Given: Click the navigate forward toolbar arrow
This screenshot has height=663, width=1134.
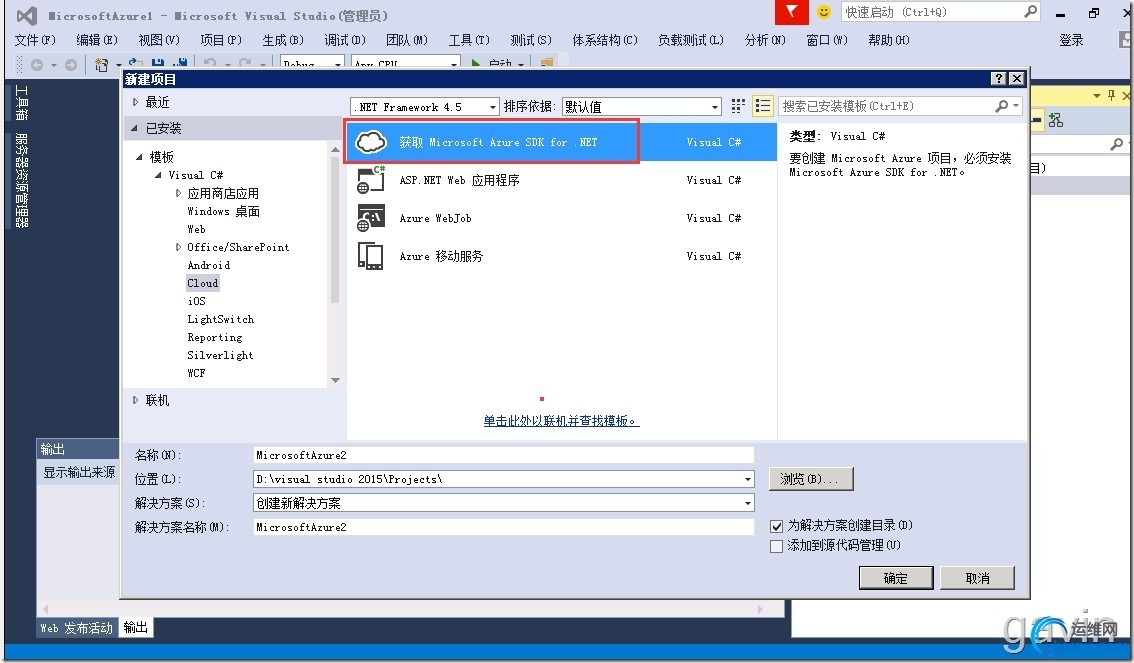Looking at the screenshot, I should tap(71, 65).
